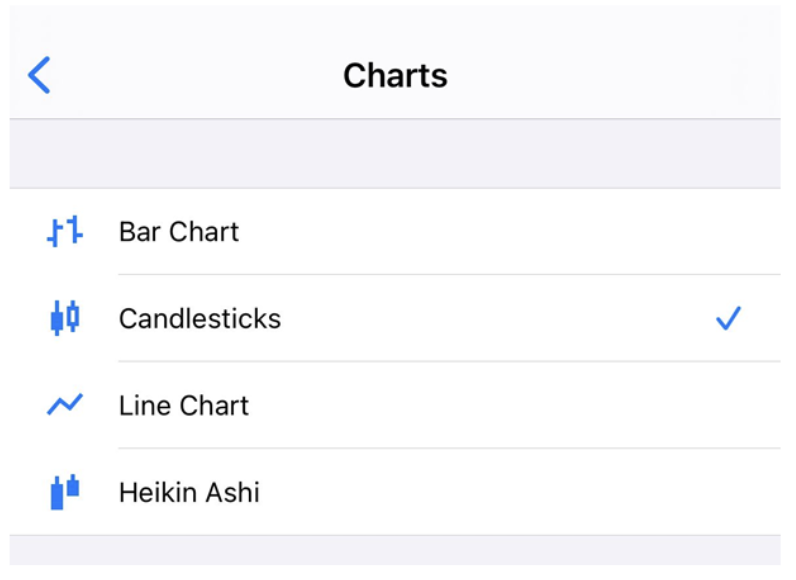Choose the Candlesticks text label

click(200, 319)
